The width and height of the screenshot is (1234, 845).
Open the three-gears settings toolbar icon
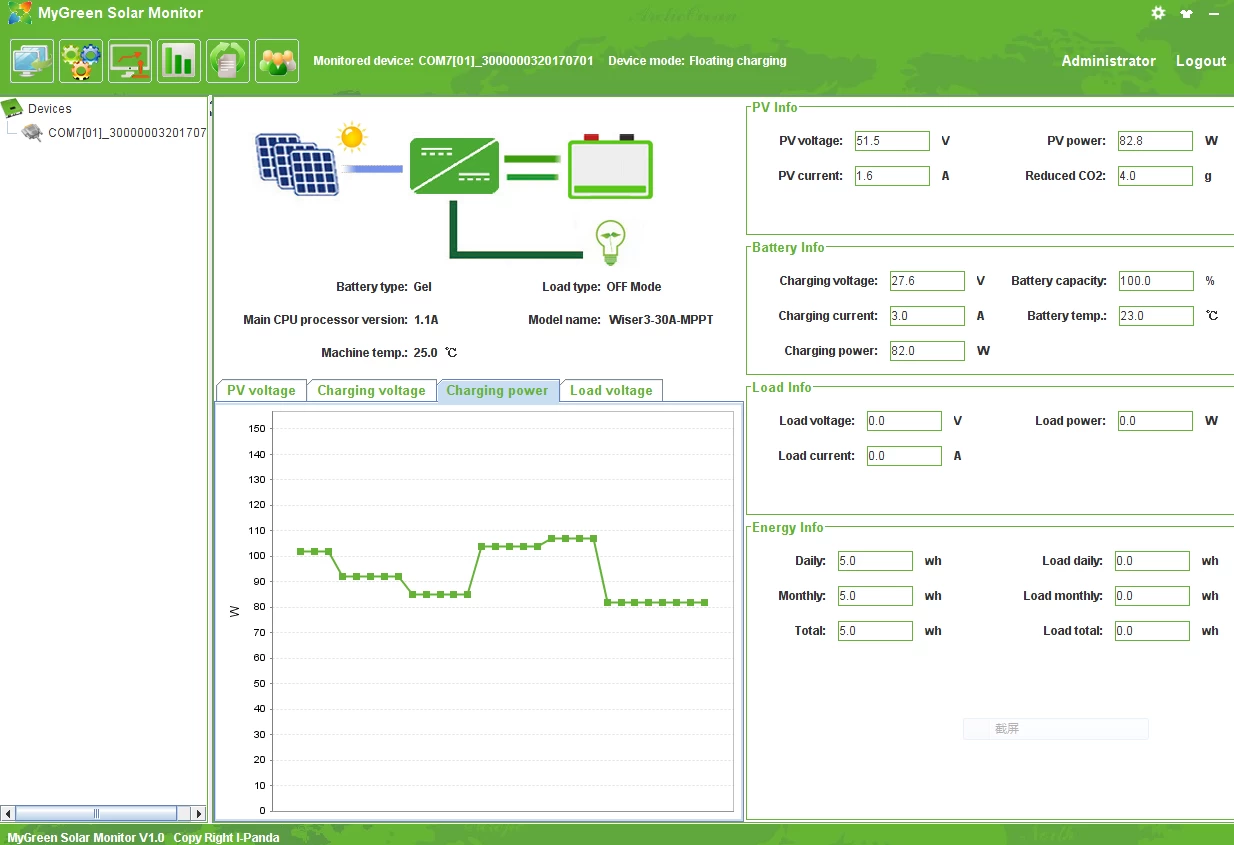[81, 61]
